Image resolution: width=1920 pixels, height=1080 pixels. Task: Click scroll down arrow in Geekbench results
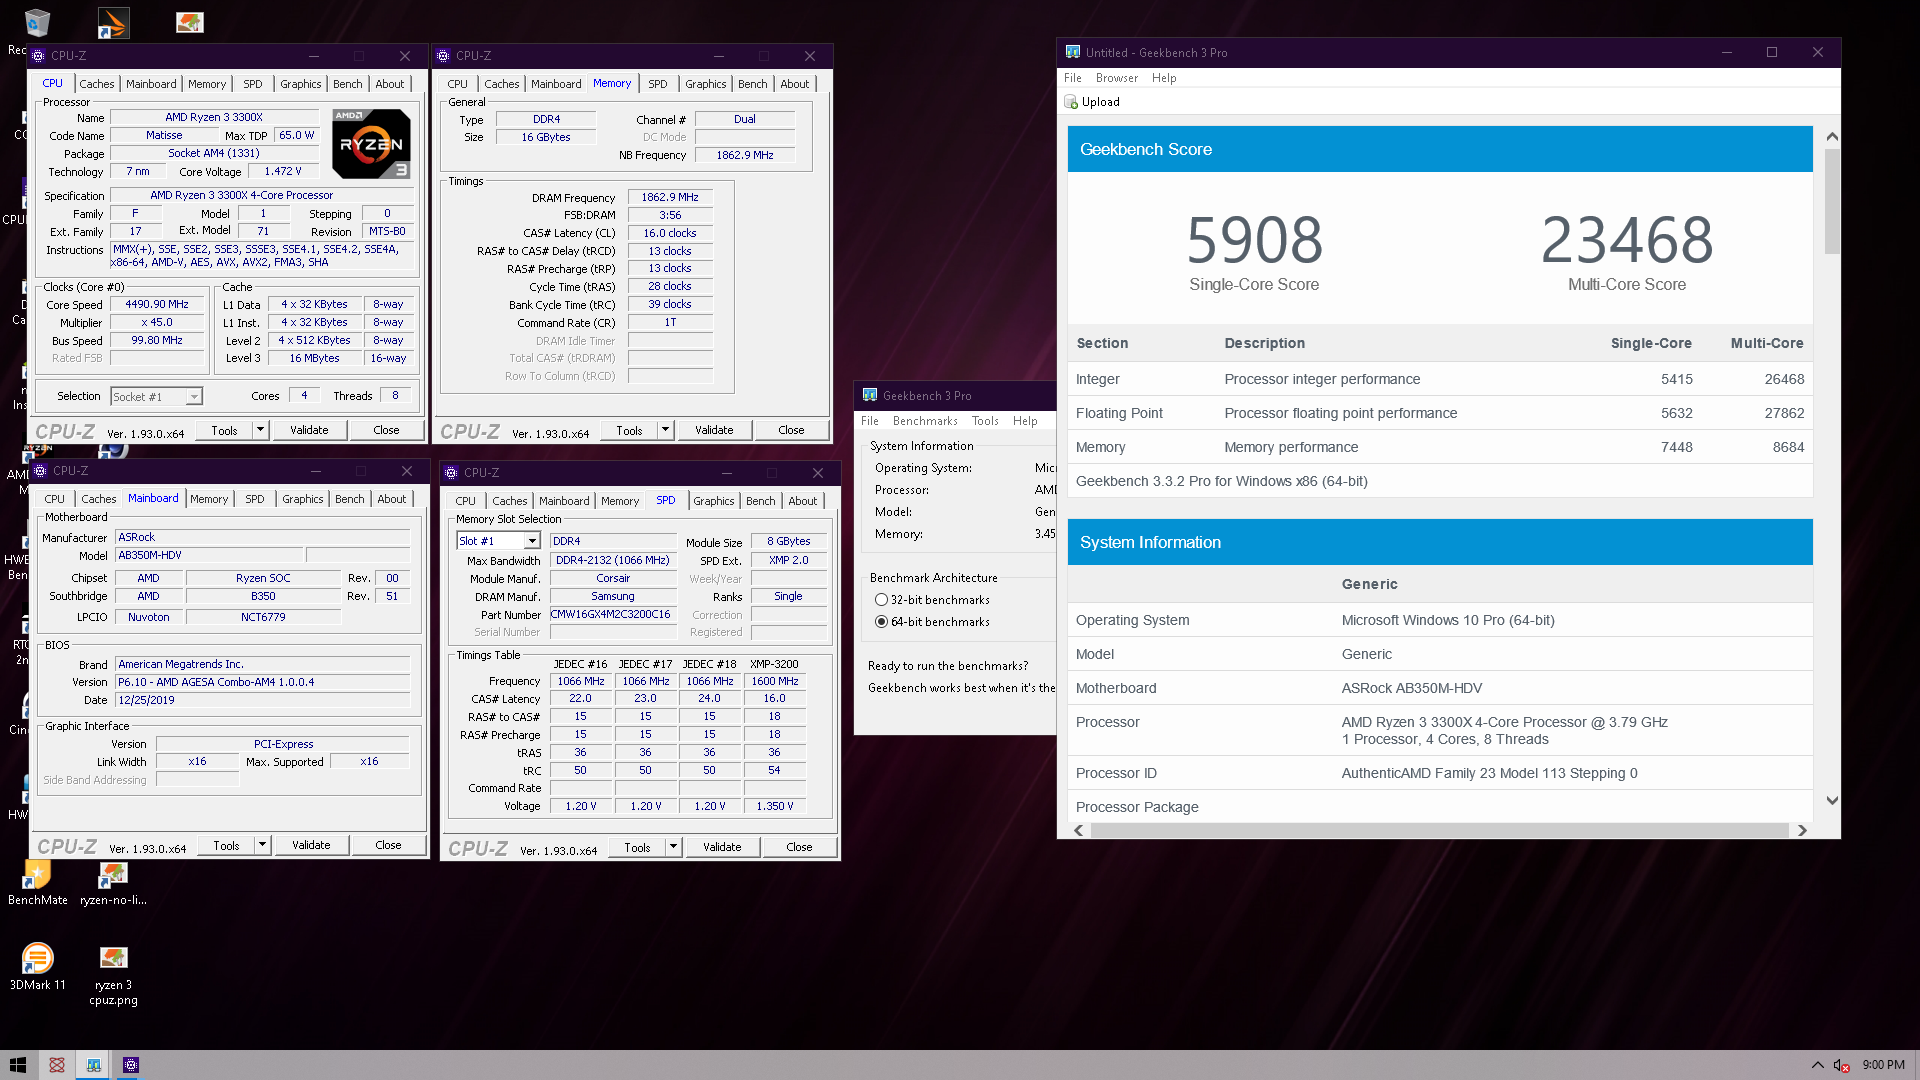(x=1832, y=800)
